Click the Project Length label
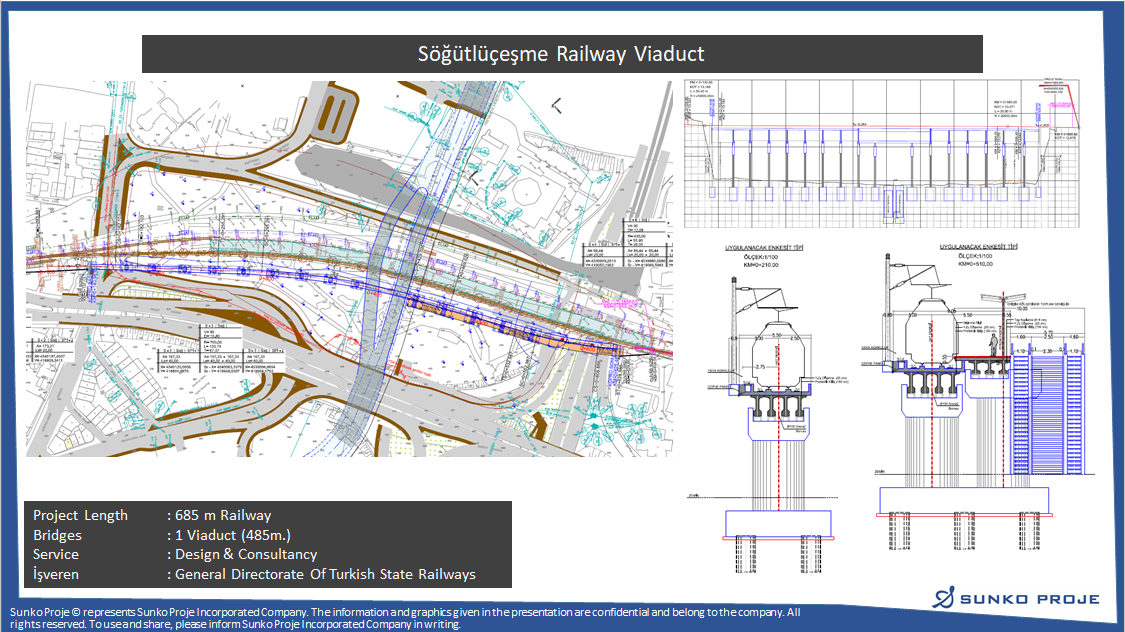Viewport: 1125px width, 632px height. (x=80, y=516)
